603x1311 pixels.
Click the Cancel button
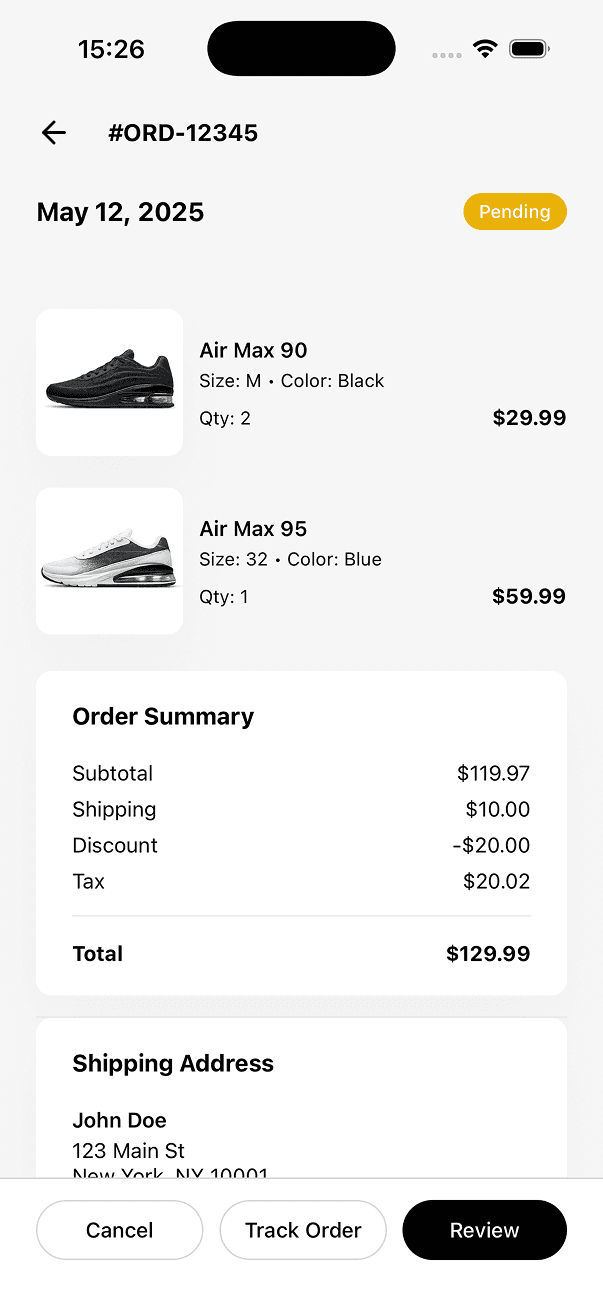119,1230
